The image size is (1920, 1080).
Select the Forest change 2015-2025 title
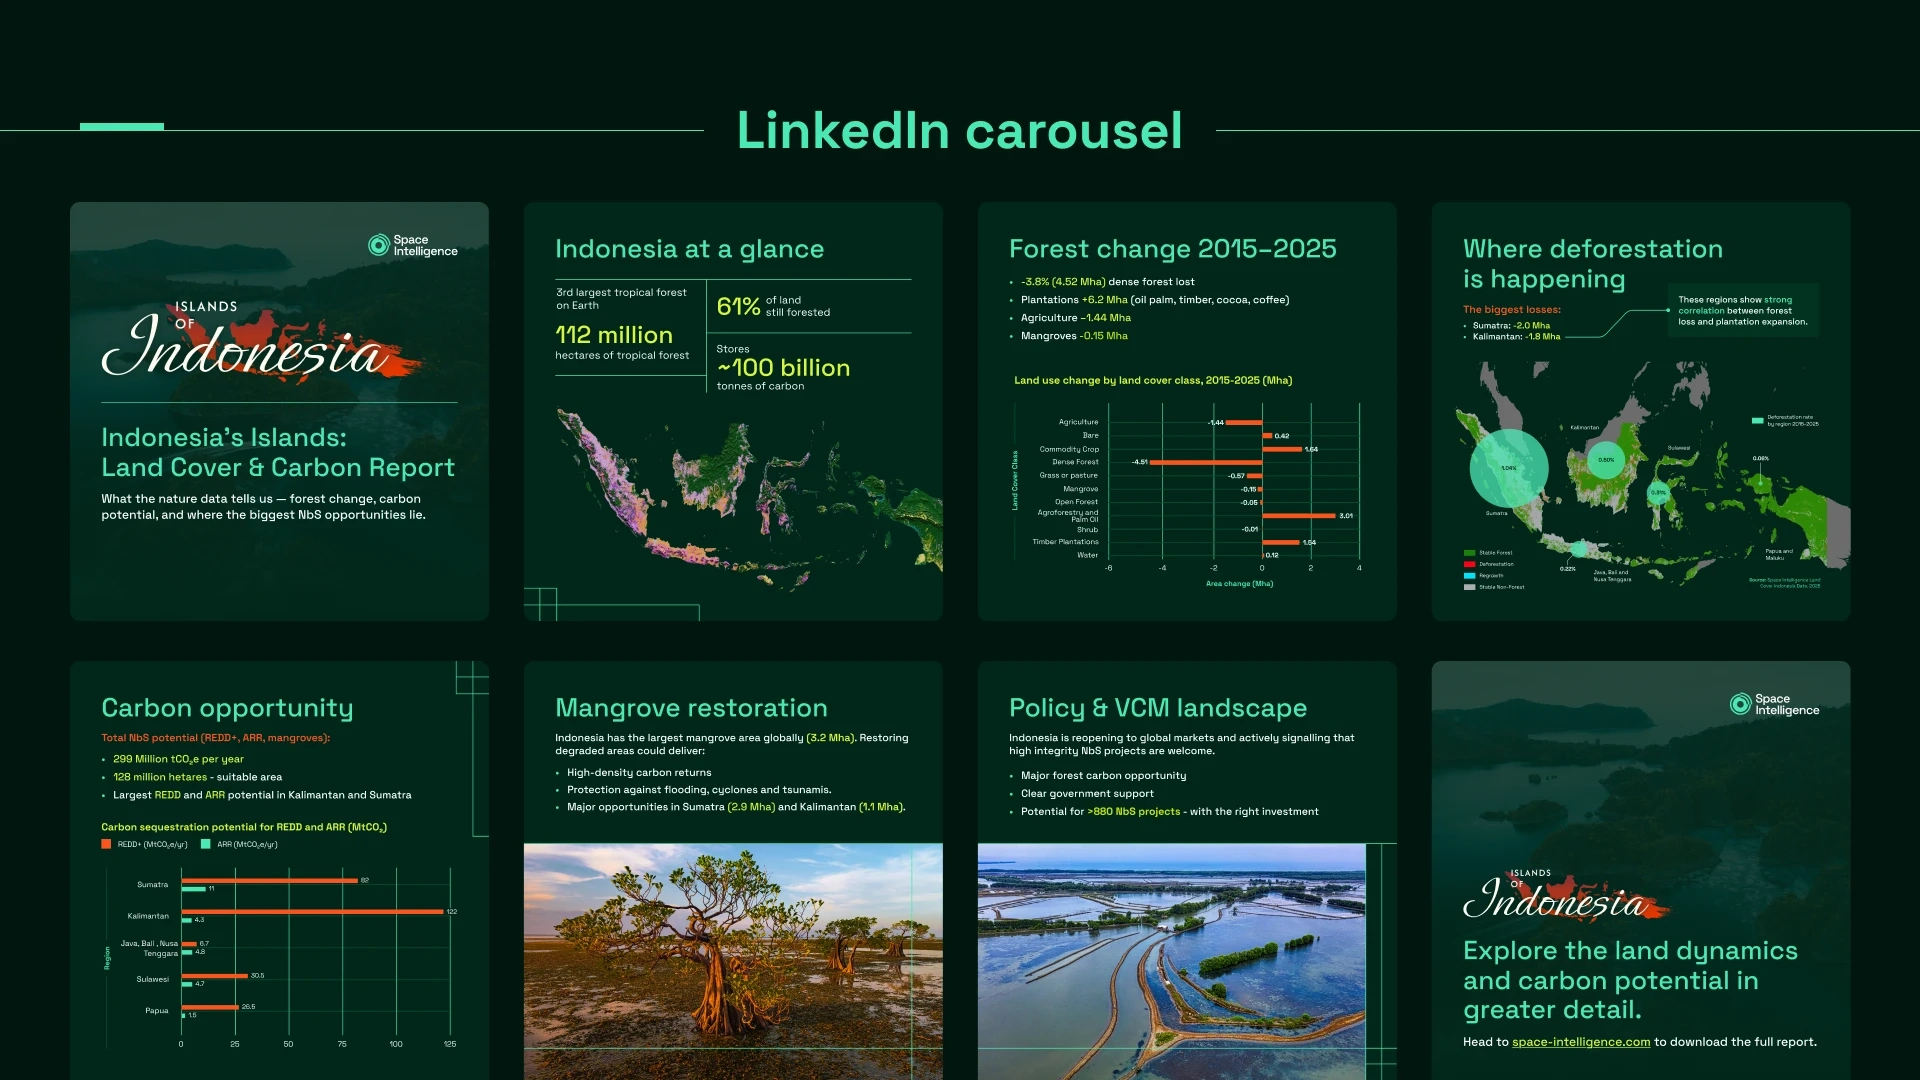click(1172, 249)
